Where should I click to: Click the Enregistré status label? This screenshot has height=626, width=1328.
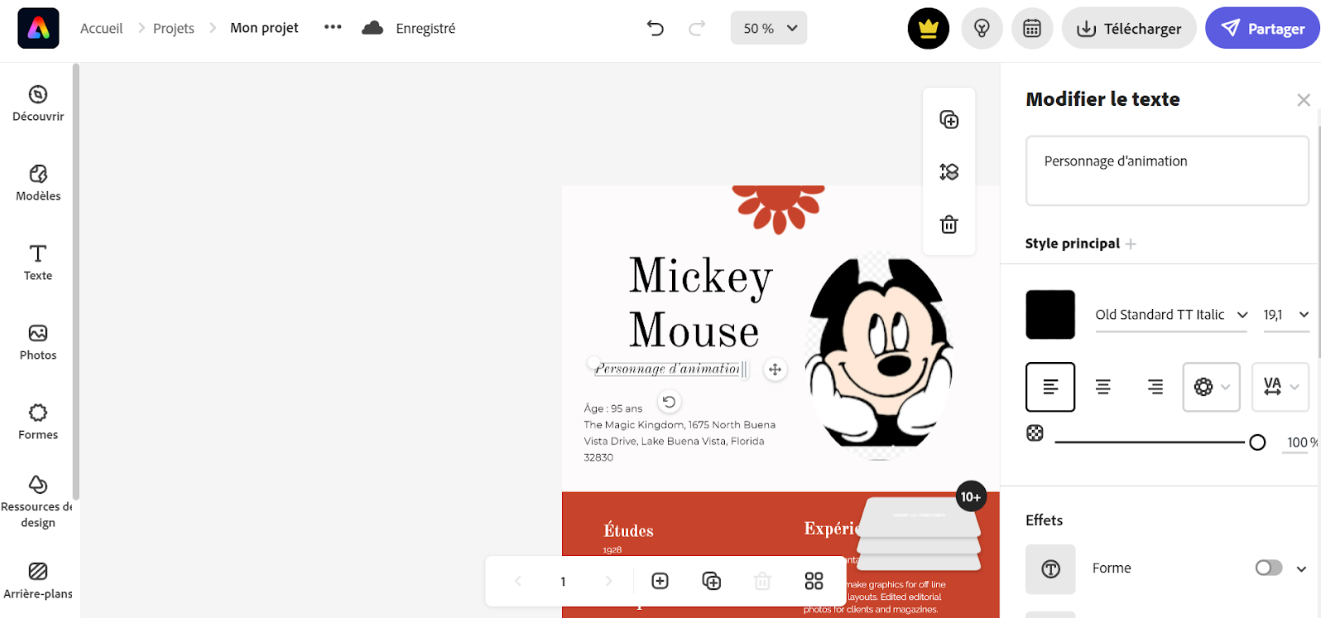click(425, 28)
